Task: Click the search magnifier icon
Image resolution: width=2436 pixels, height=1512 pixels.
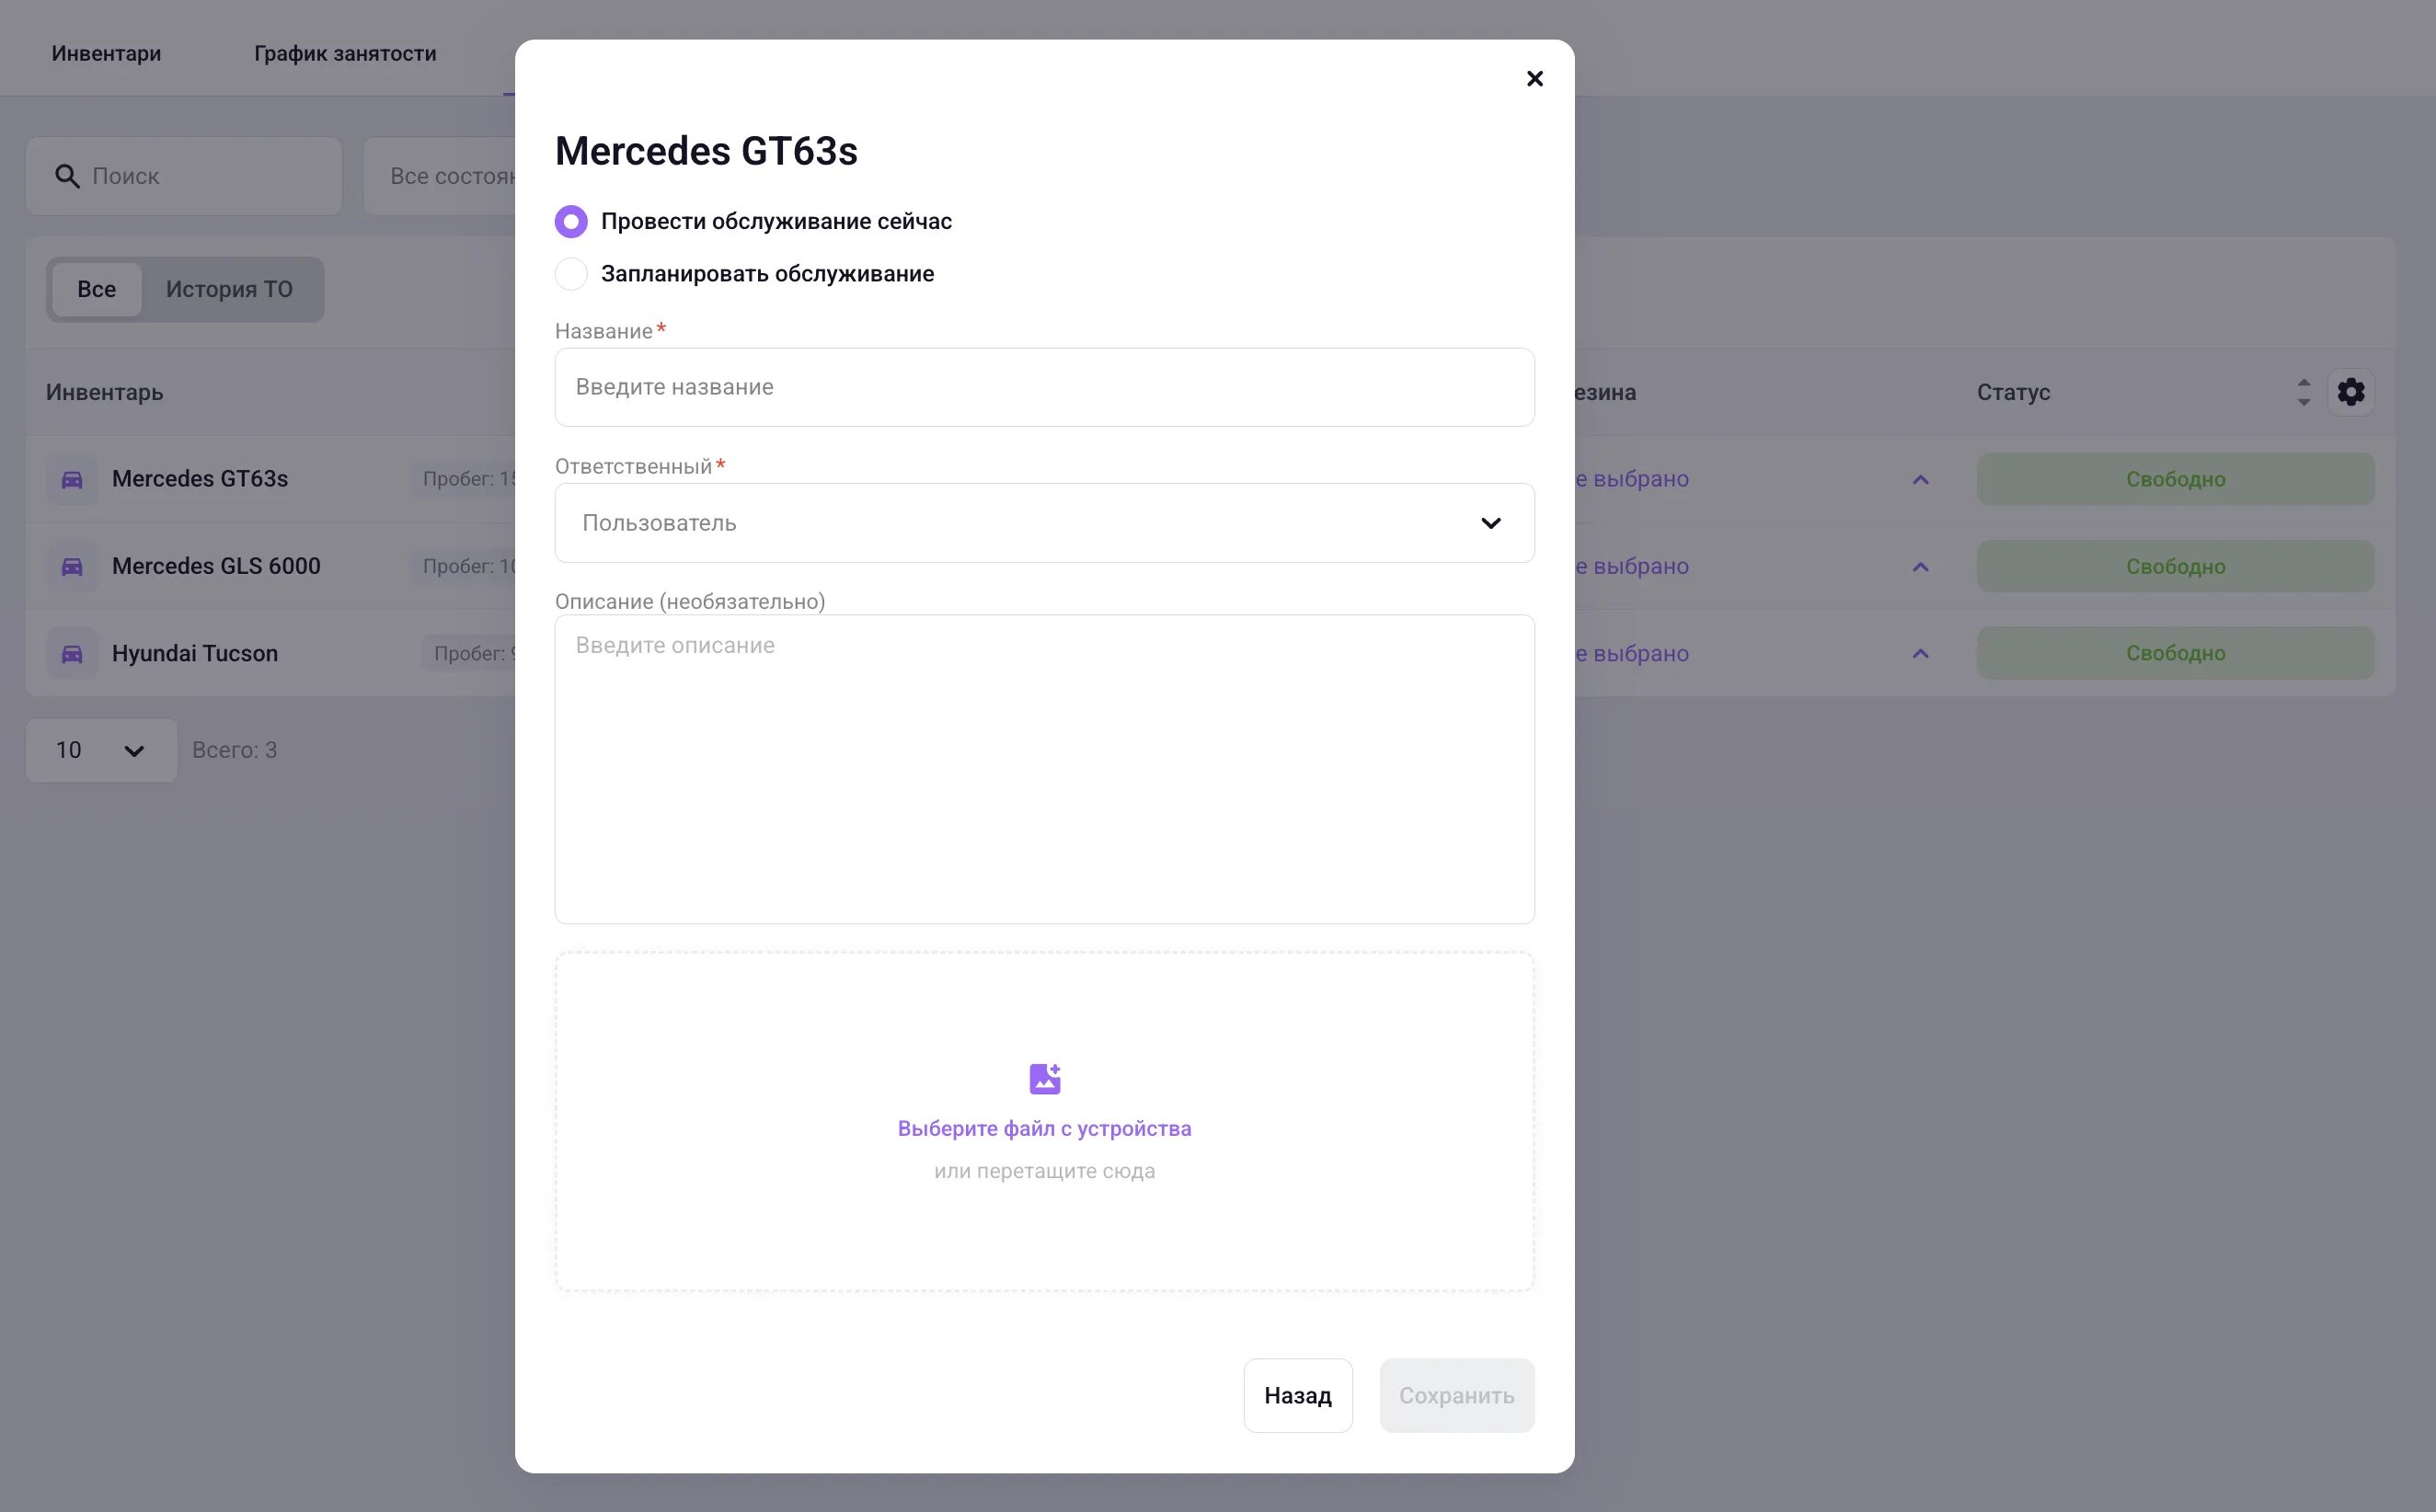Action: pyautogui.click(x=67, y=176)
